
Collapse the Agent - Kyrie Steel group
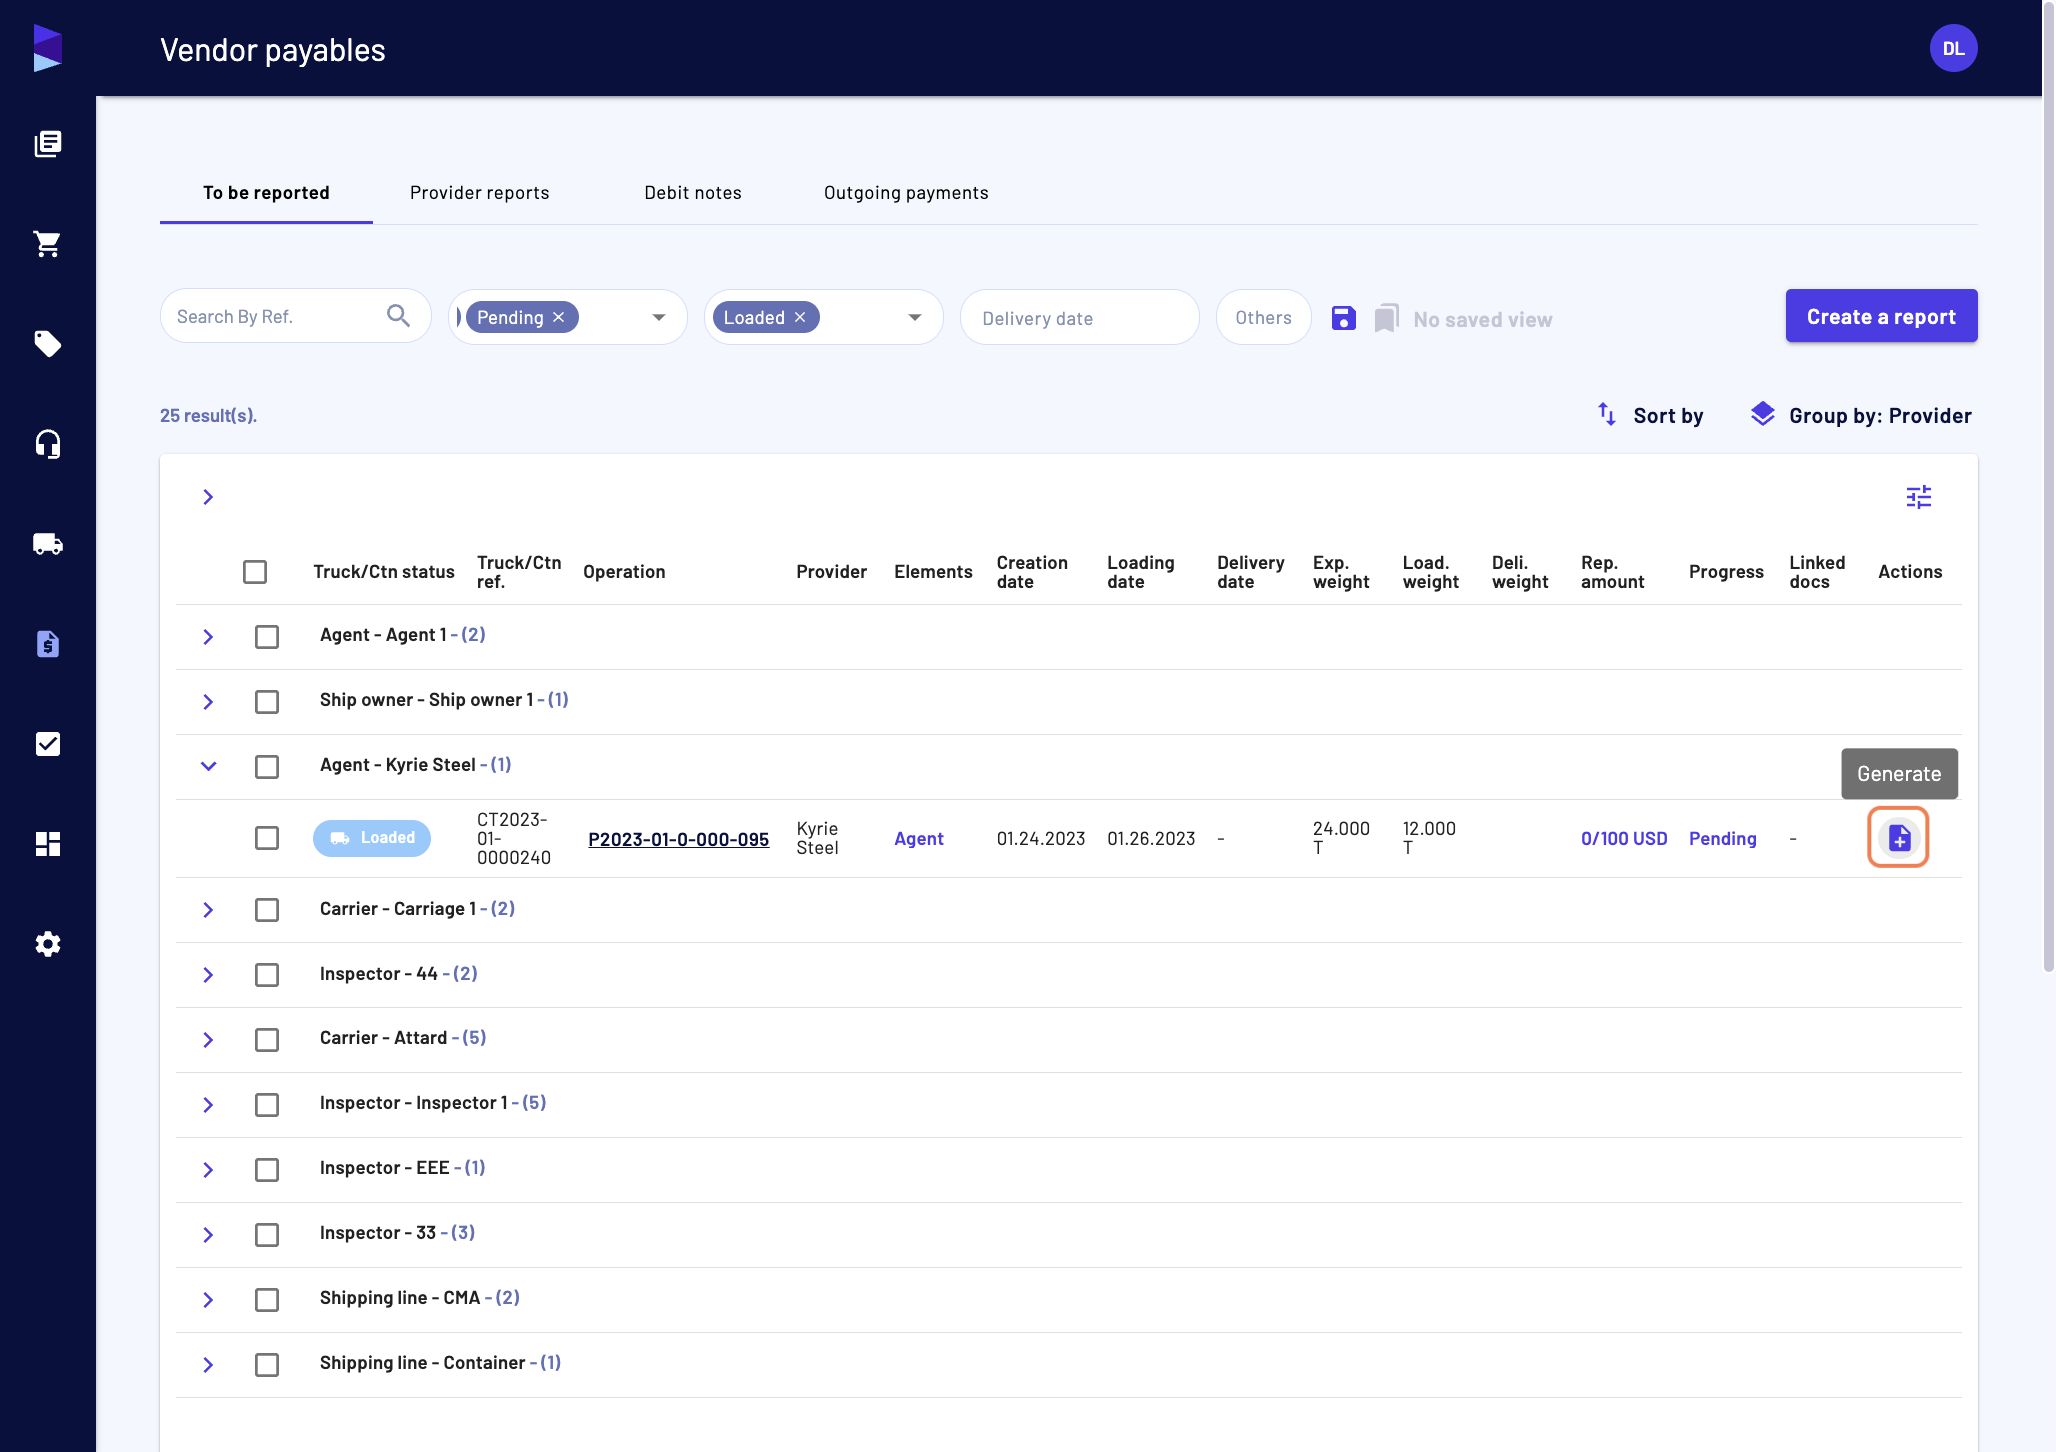point(208,766)
